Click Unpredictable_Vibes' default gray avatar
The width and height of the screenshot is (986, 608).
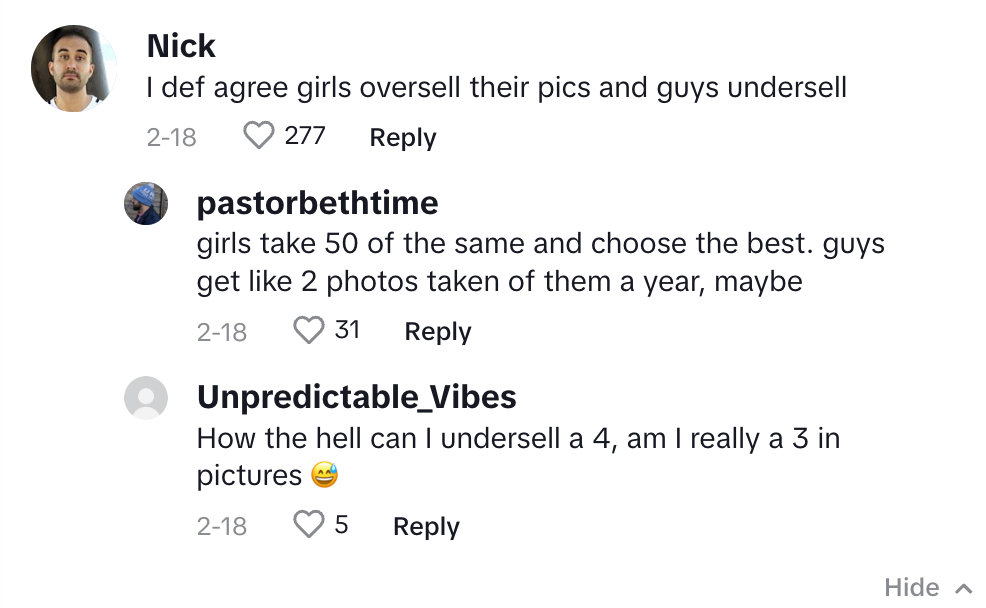pyautogui.click(x=145, y=397)
